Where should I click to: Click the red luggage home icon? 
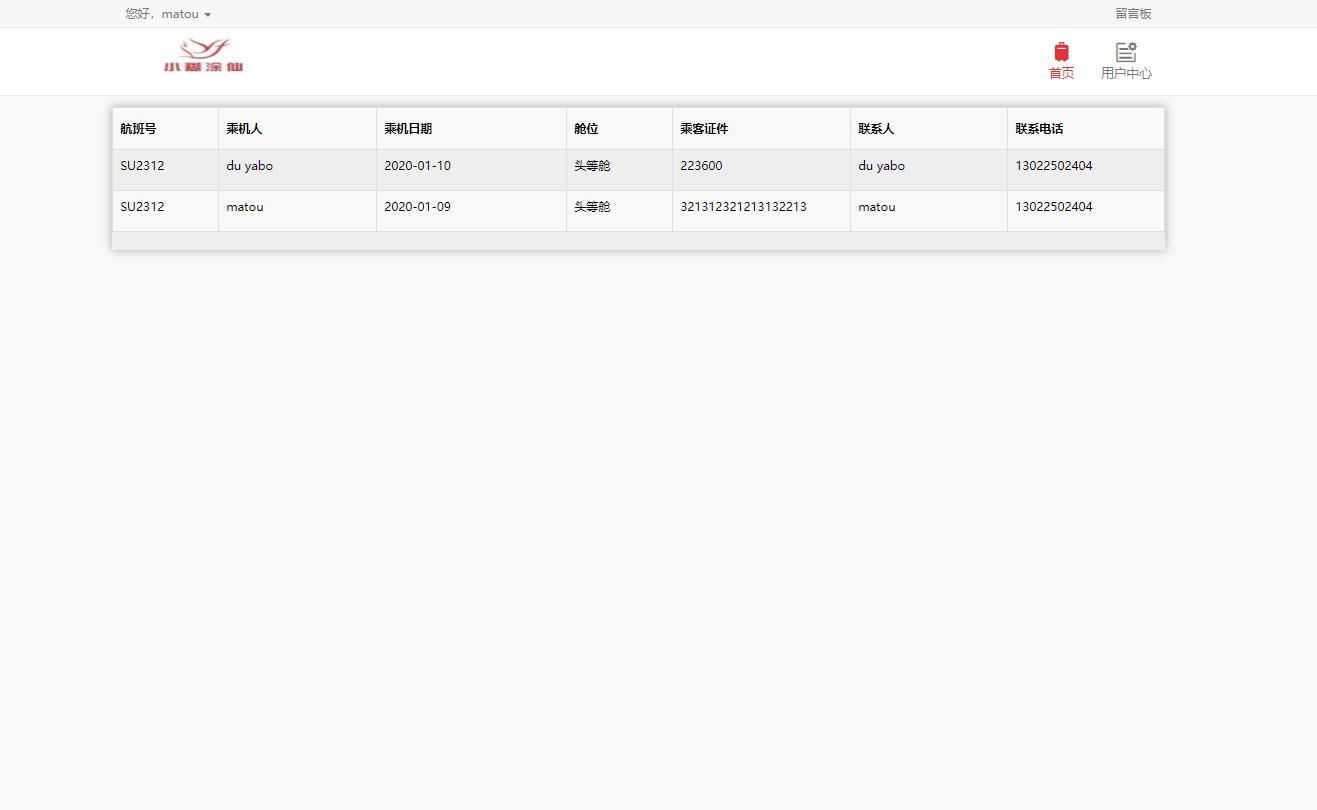[x=1061, y=52]
